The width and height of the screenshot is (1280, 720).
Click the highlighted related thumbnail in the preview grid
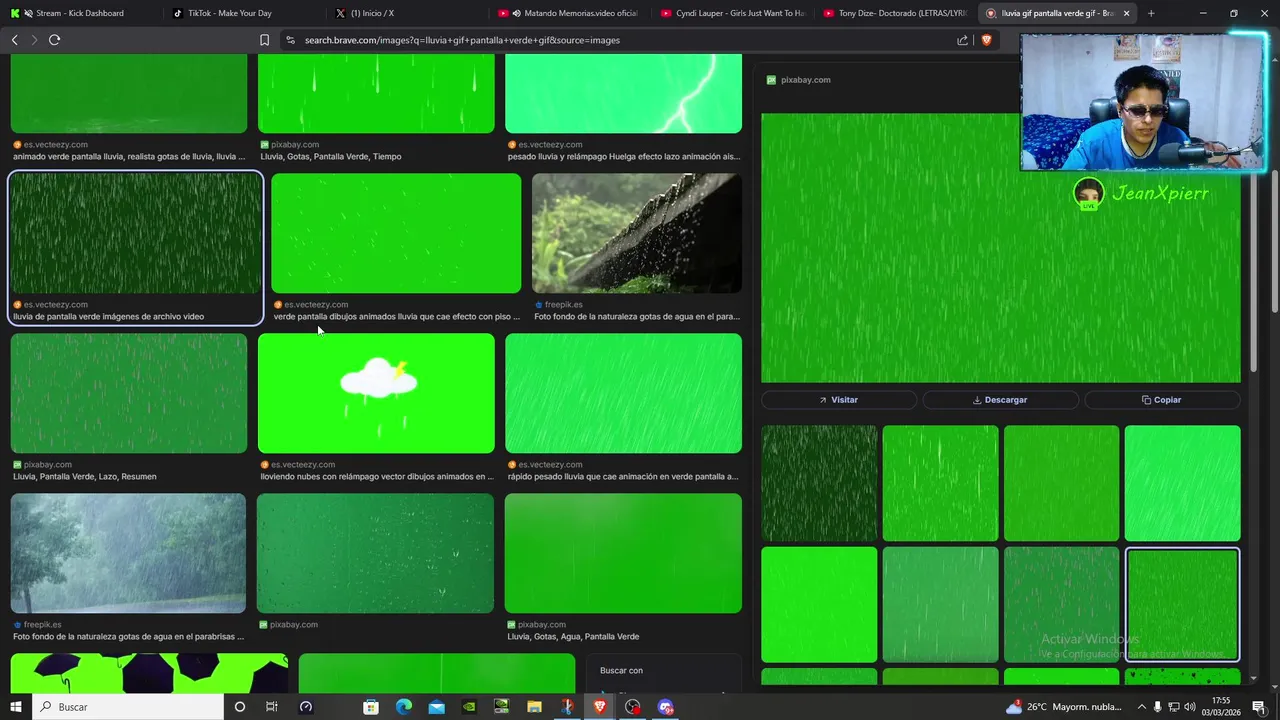1182,604
